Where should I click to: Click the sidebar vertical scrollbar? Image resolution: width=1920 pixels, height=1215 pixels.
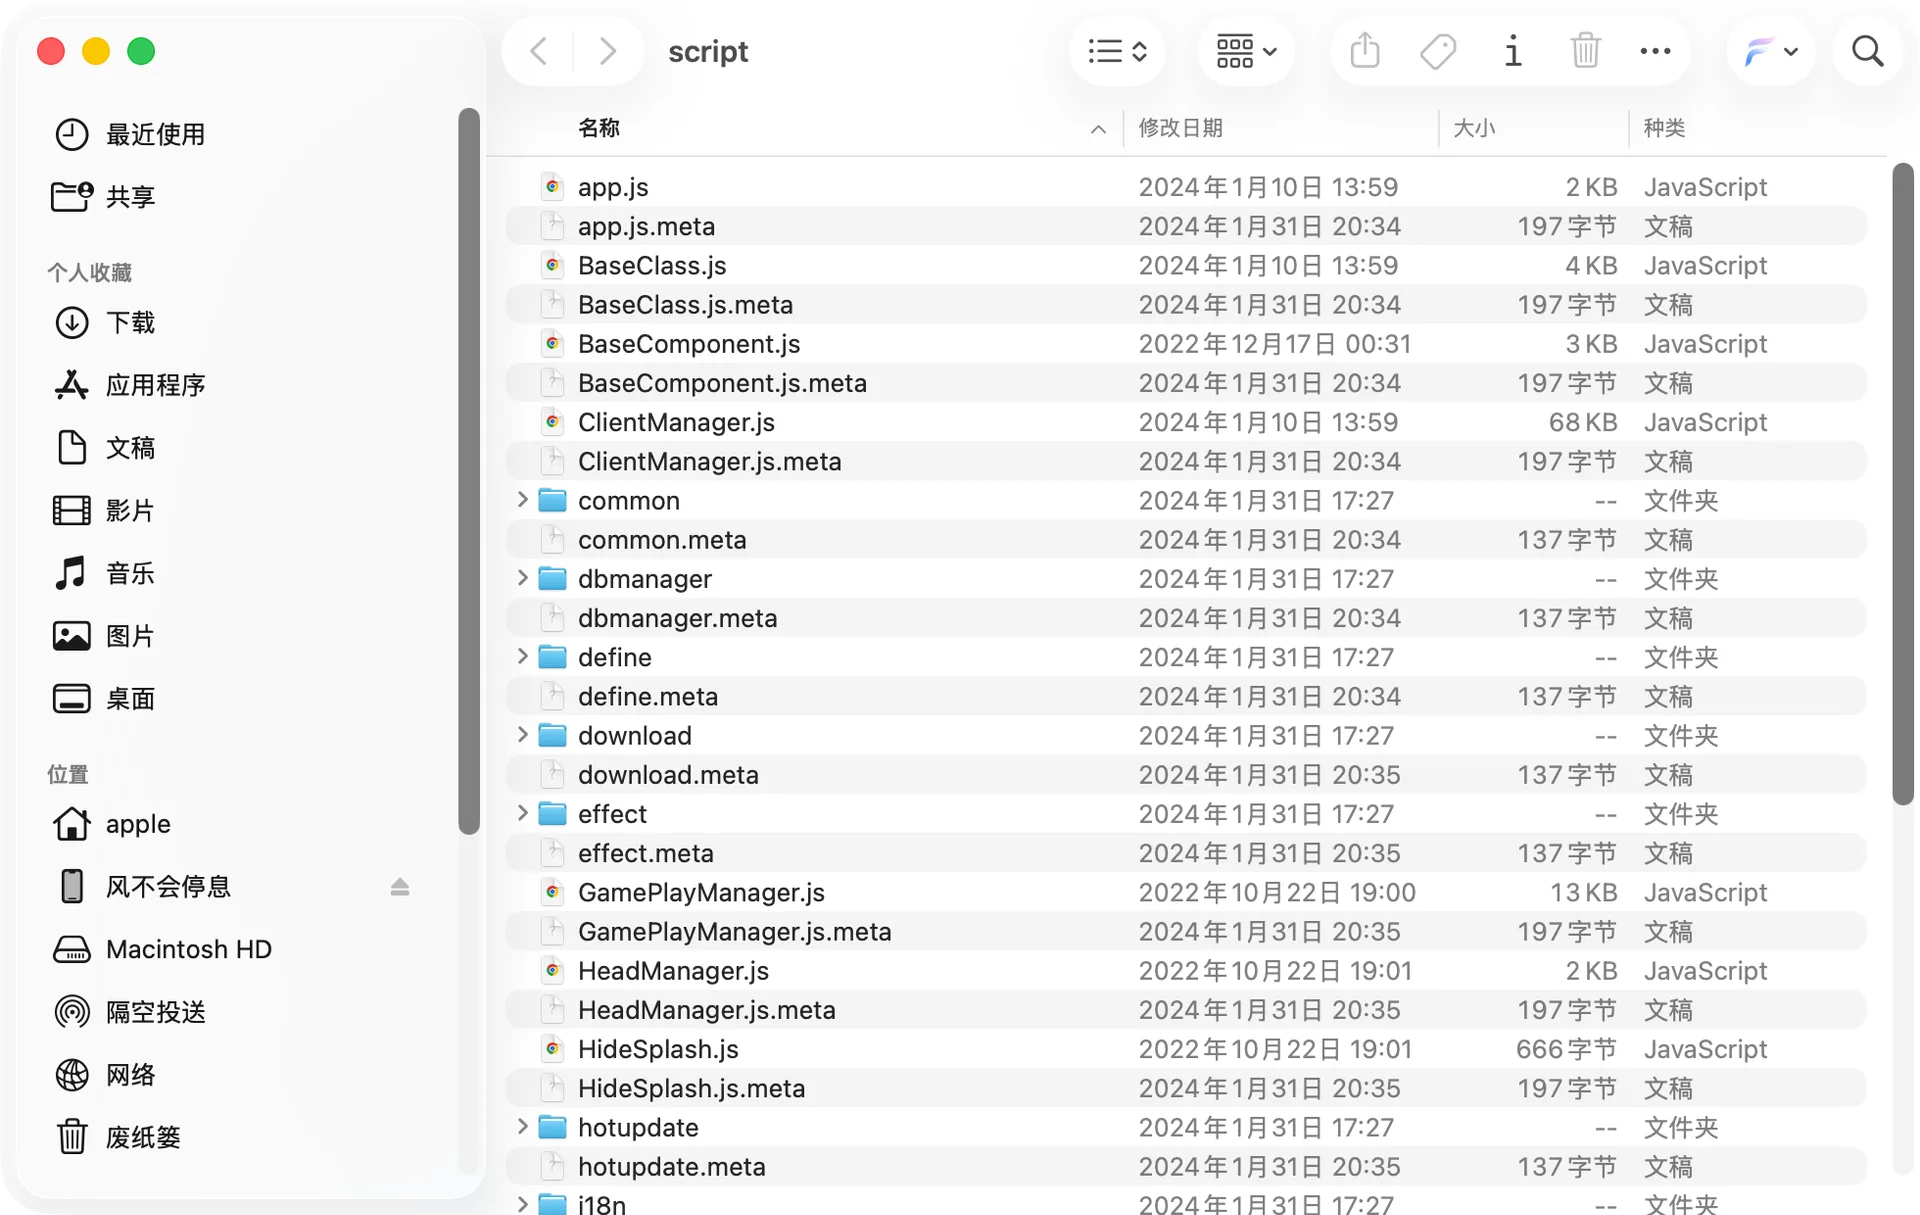[469, 470]
